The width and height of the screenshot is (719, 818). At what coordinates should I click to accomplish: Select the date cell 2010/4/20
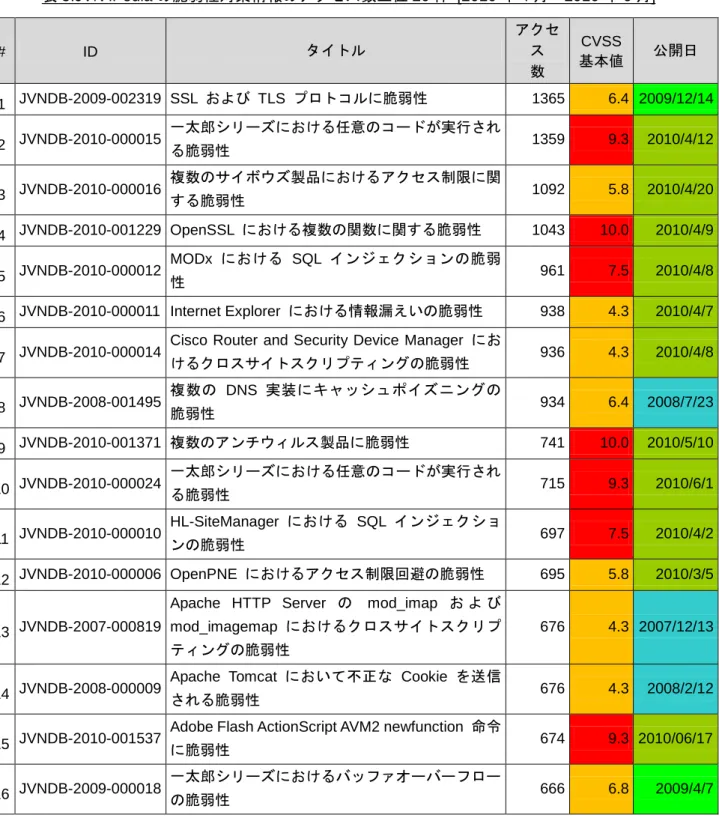coord(676,189)
